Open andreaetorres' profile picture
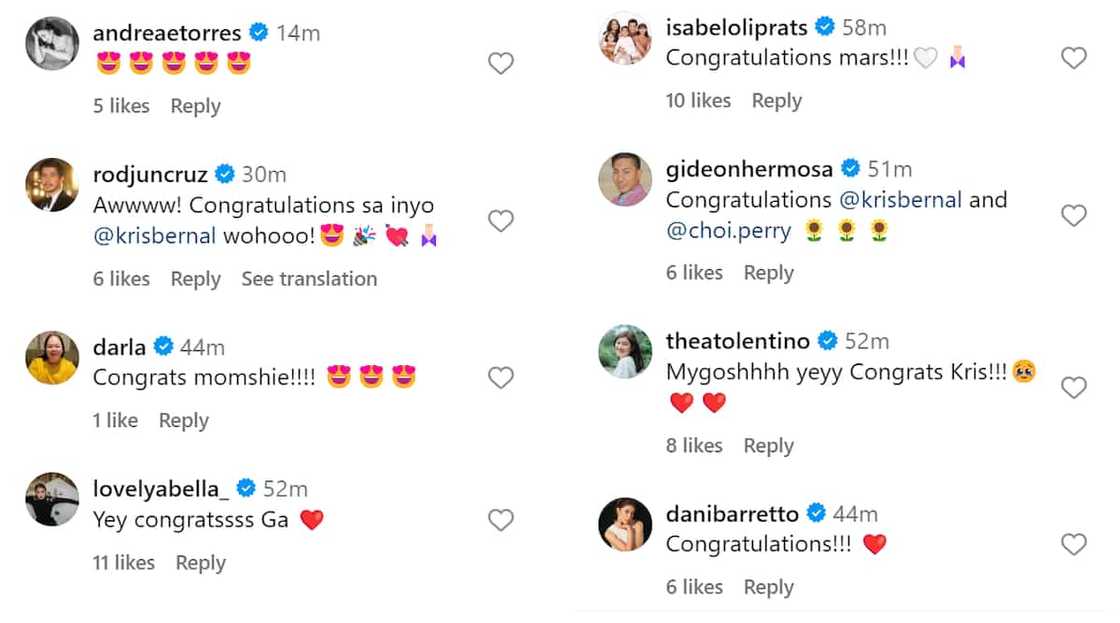The height and width of the screenshot is (623, 1120). (x=52, y=44)
